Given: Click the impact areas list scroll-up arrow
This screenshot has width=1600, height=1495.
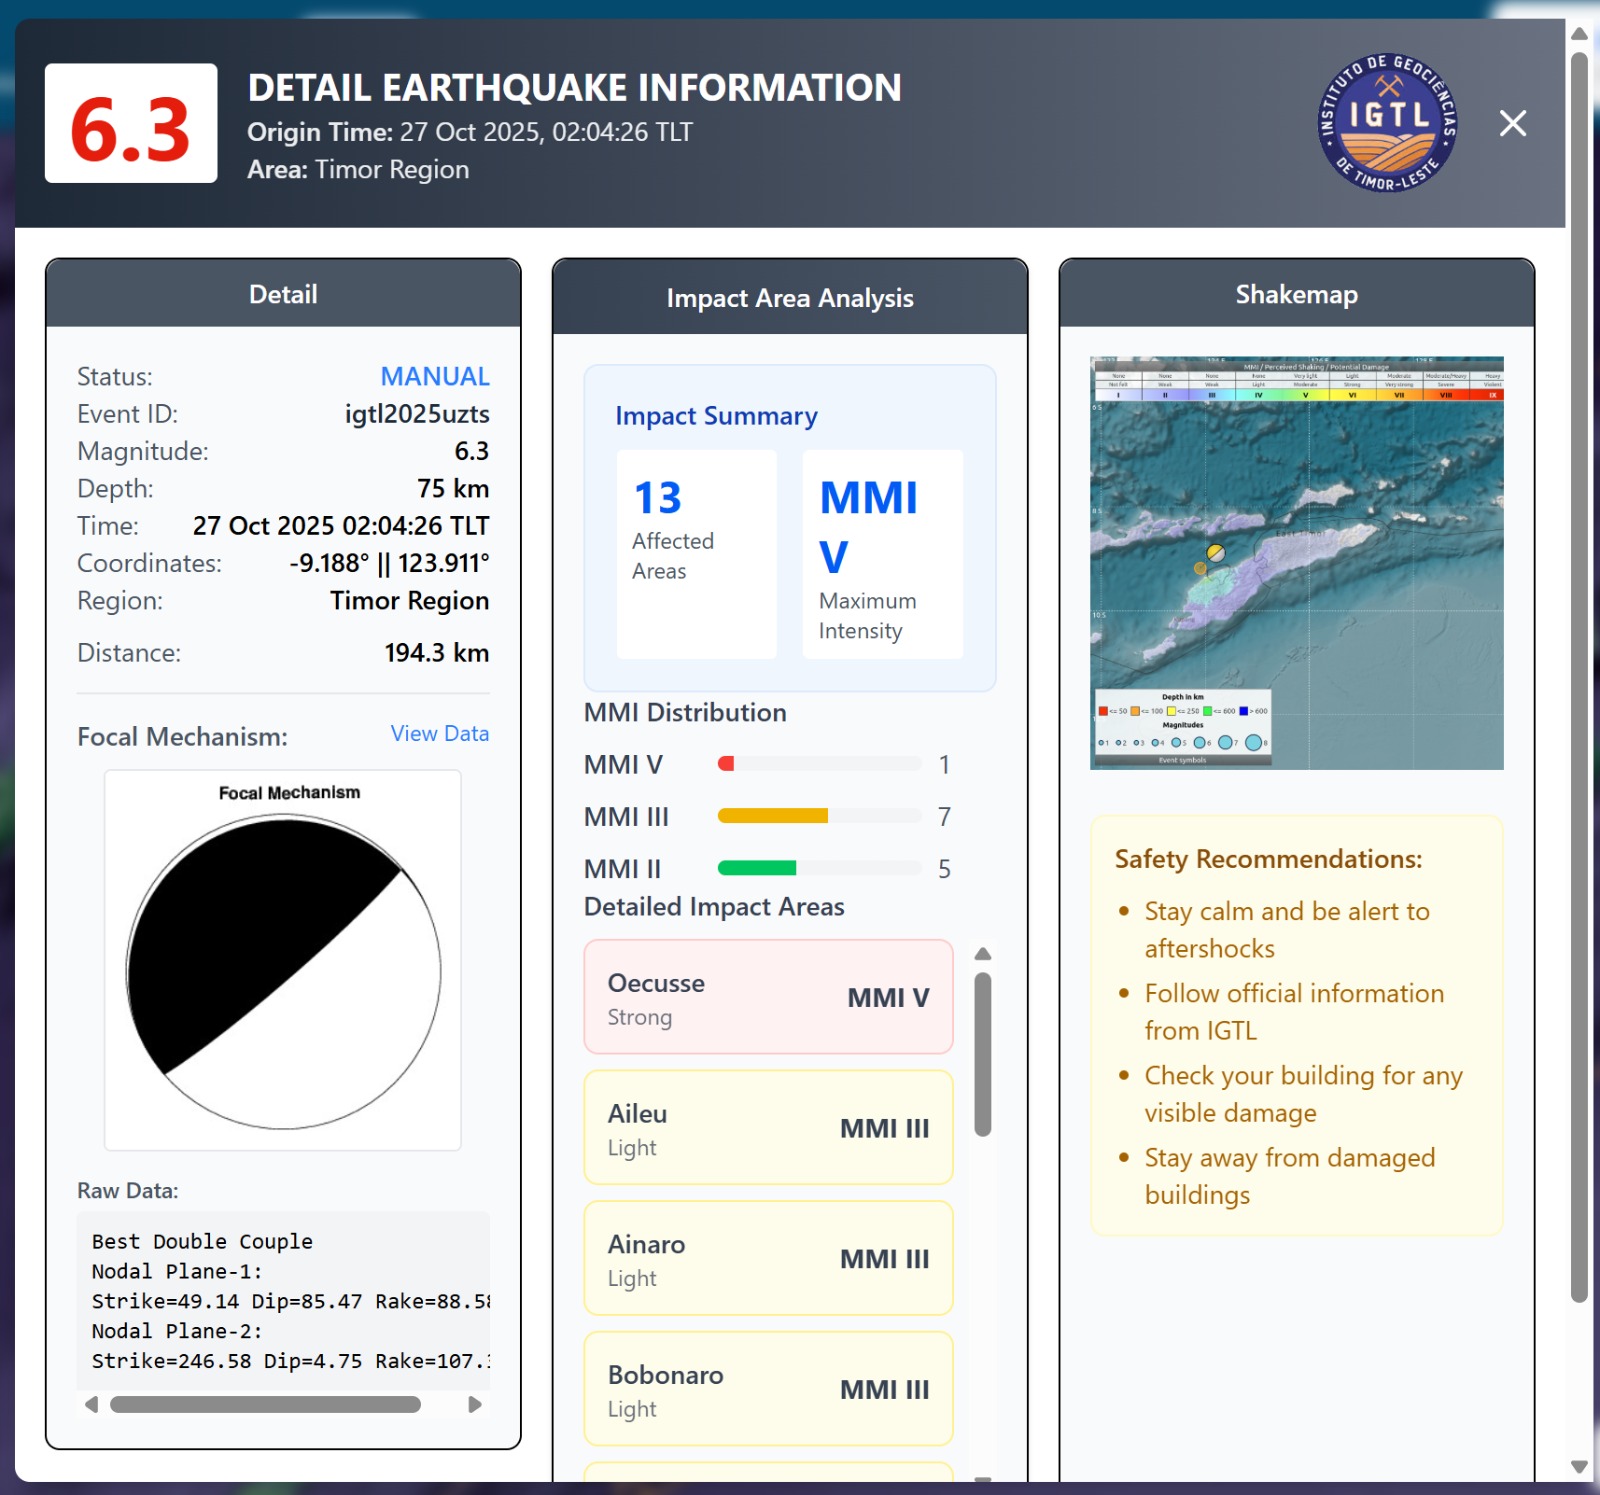Looking at the screenshot, I should click(x=983, y=953).
